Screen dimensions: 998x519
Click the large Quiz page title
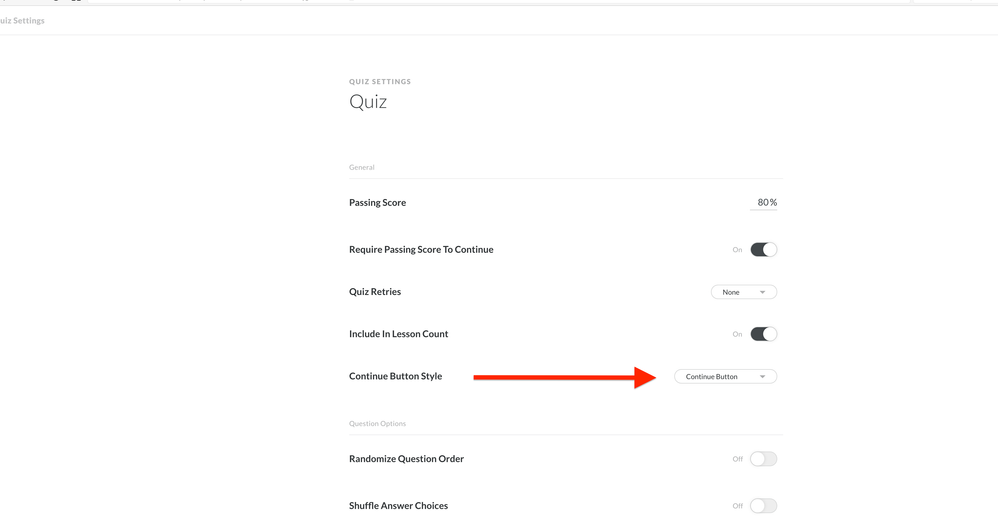368,102
